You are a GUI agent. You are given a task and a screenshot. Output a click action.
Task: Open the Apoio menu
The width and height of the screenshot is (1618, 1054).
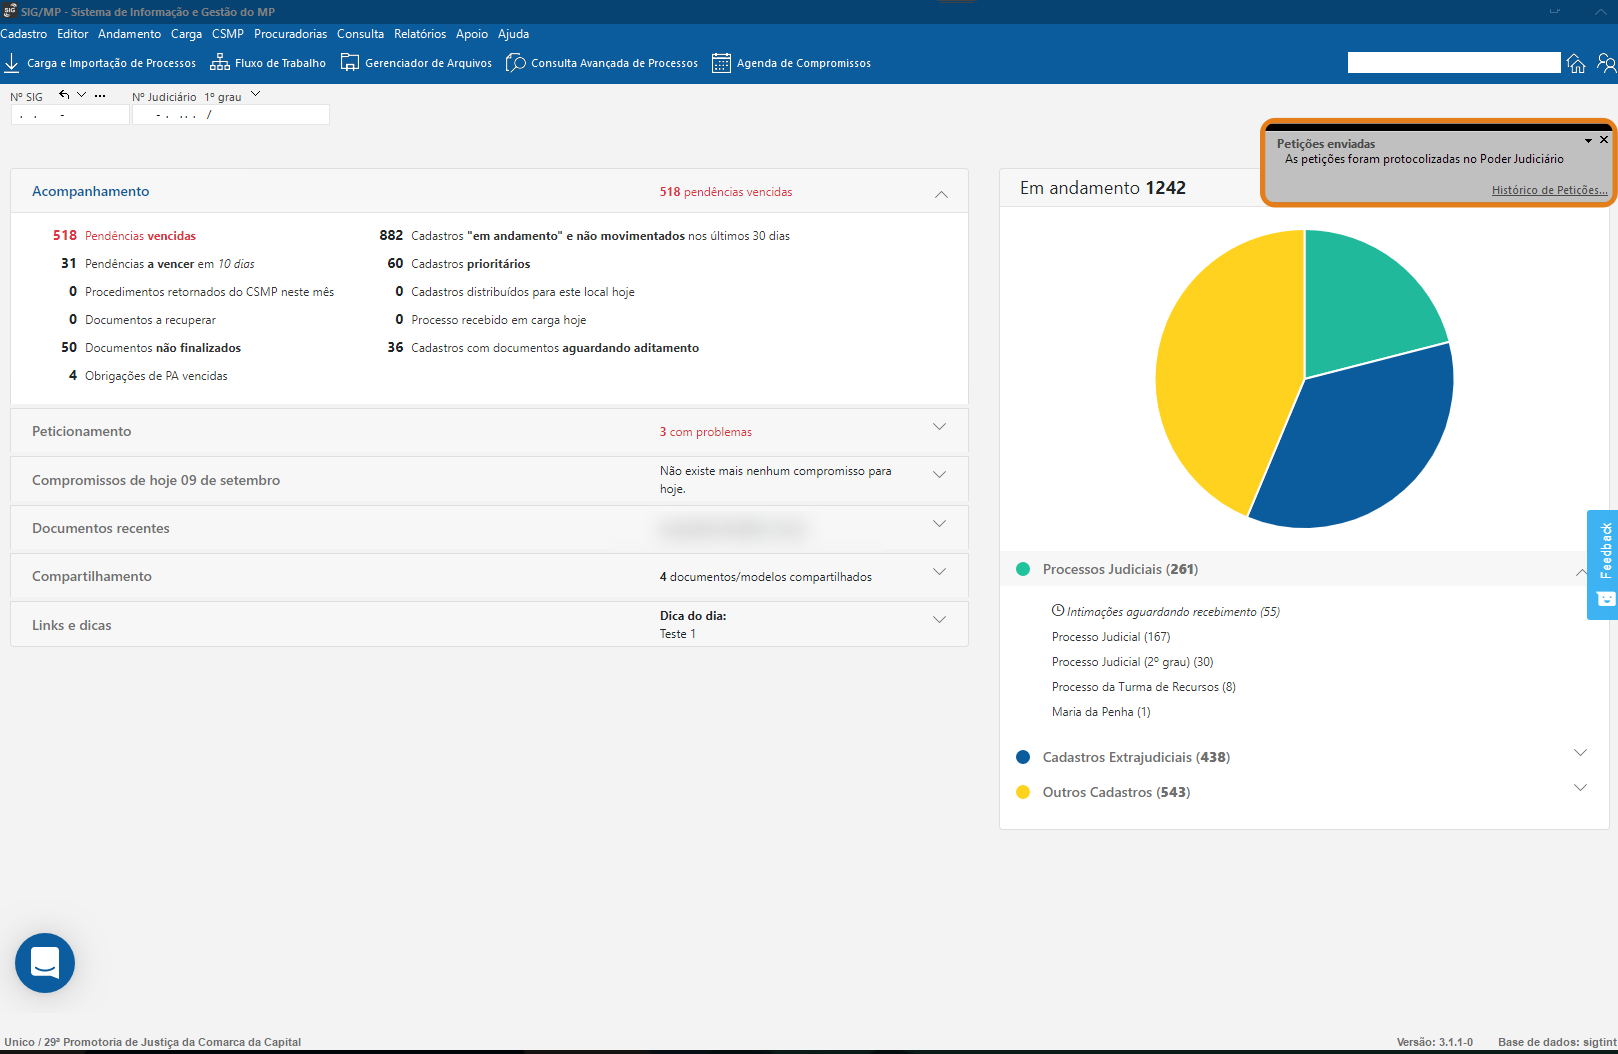pyautogui.click(x=472, y=34)
